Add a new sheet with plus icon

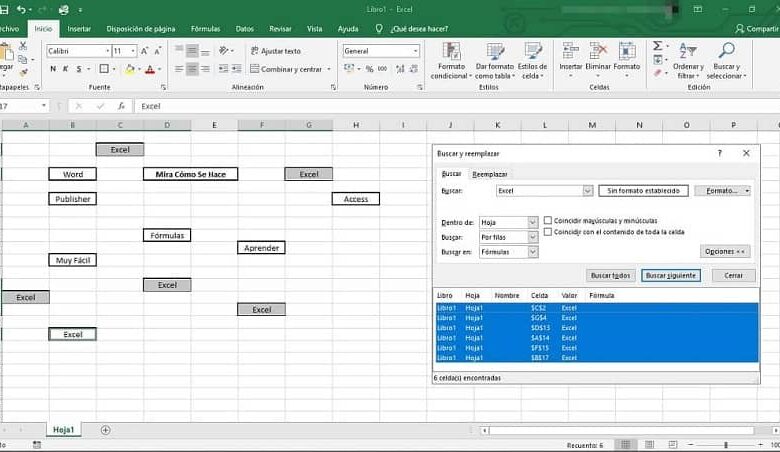coord(105,430)
